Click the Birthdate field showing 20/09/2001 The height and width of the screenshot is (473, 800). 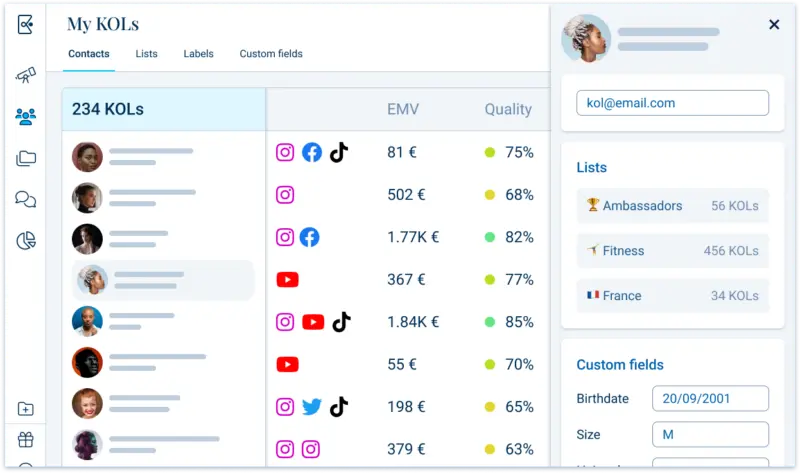pos(710,399)
